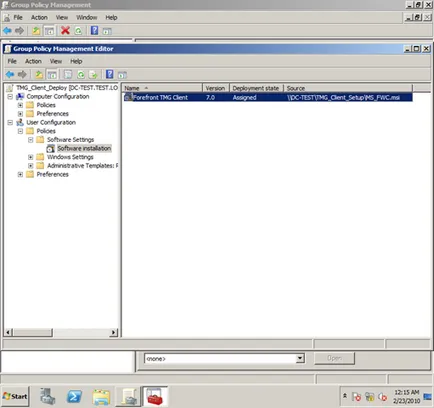Viewport: 434px width, 408px height.
Task: Click Refresh icon in Editor toolbar
Action: [81, 74]
